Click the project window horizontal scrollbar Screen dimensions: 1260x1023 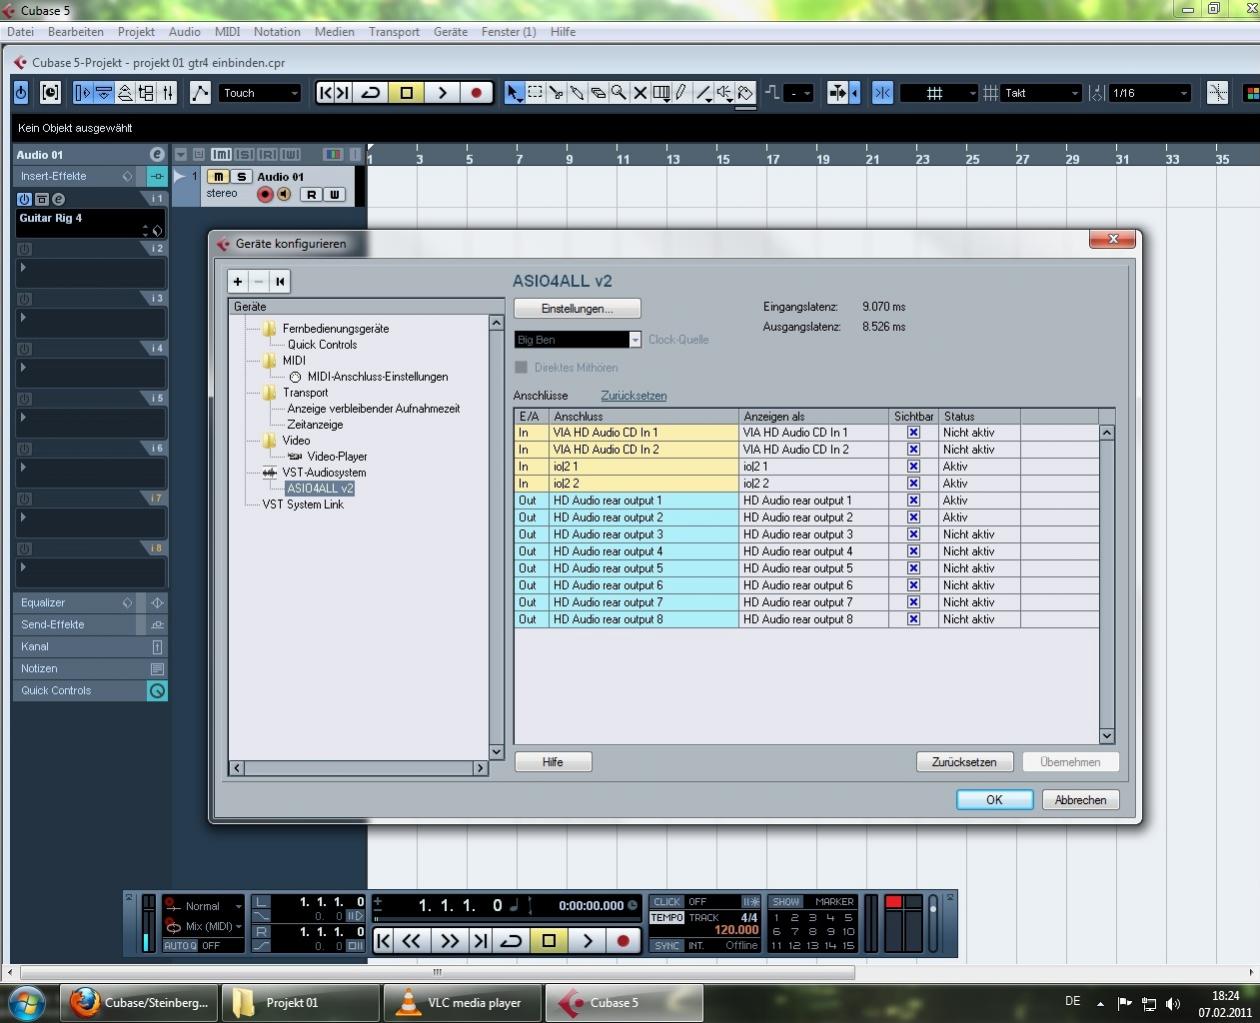click(437, 972)
